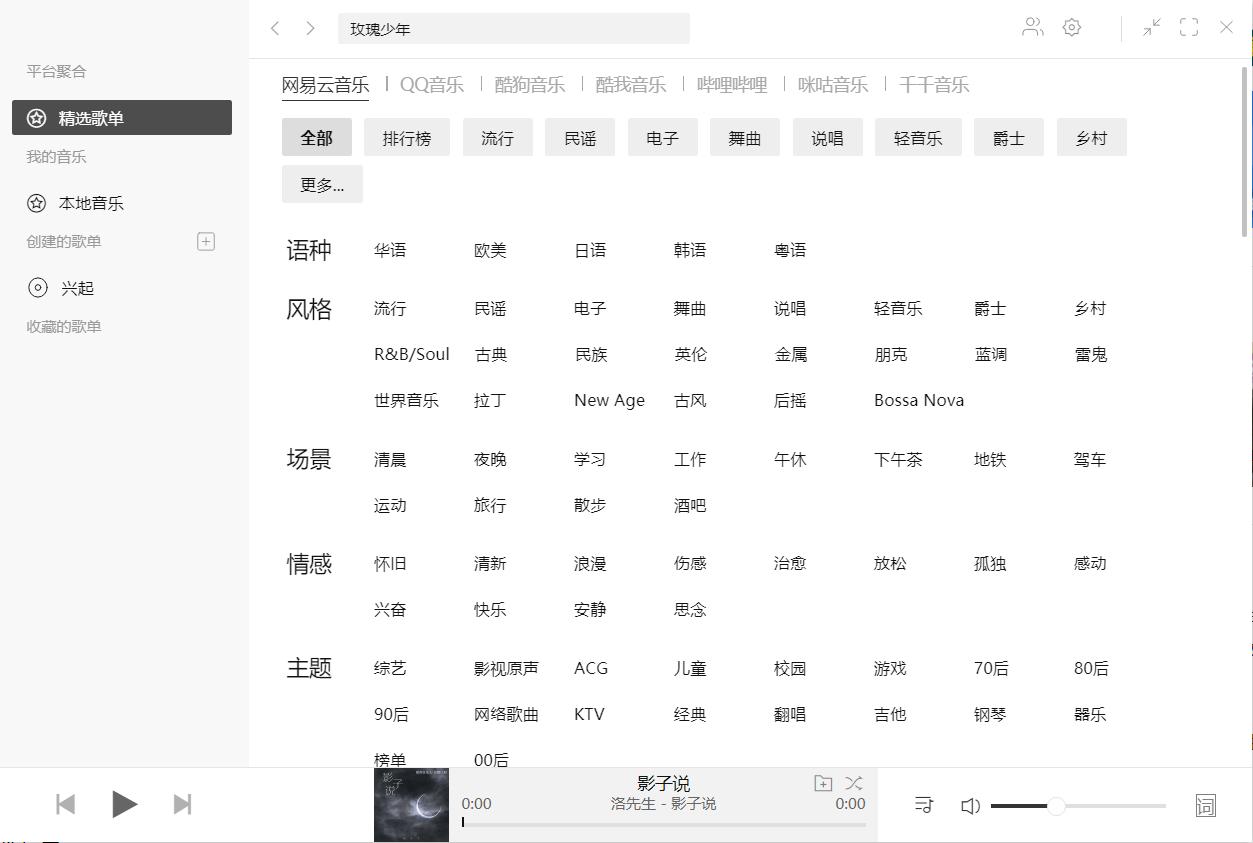Open the 华语 language filter
This screenshot has width=1253, height=843.
tap(390, 250)
